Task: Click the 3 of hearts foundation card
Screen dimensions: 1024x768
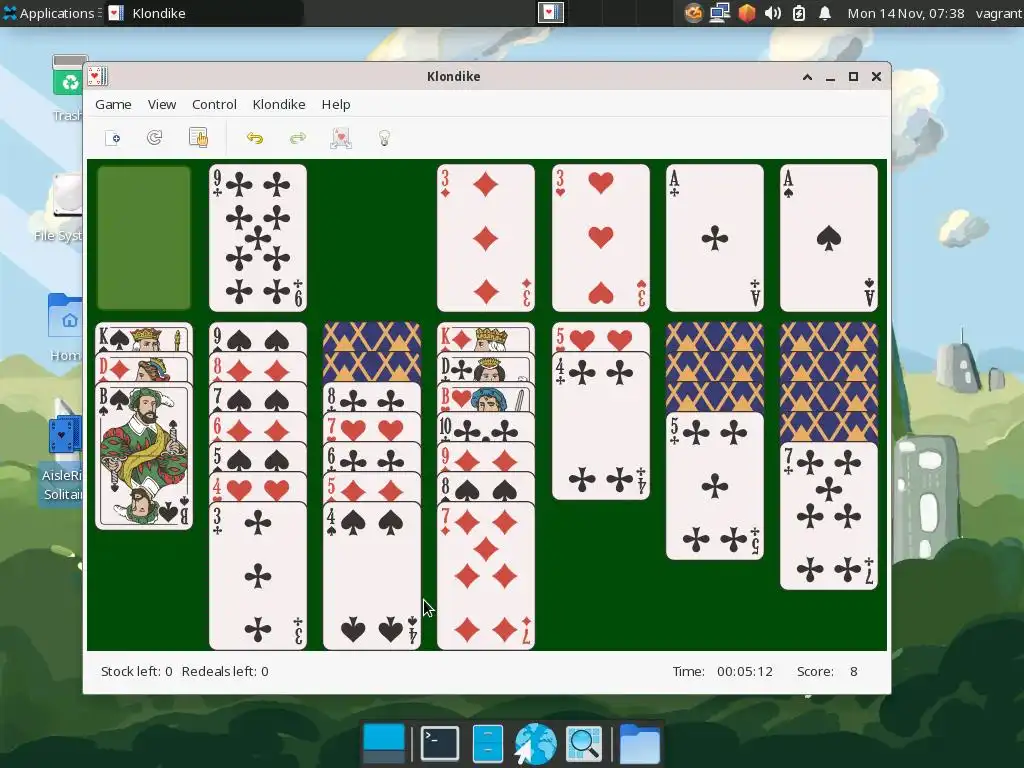Action: 600,238
